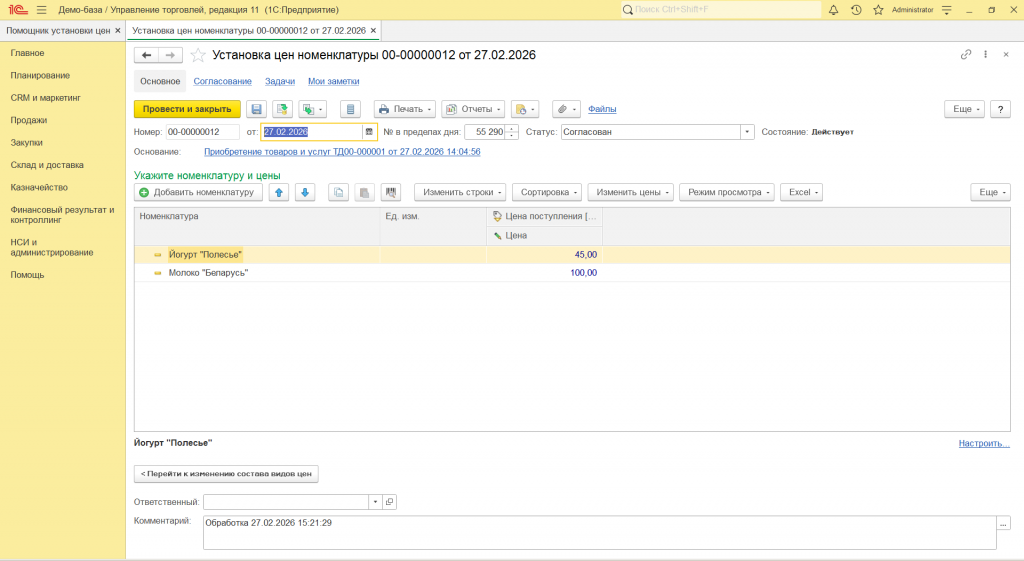1024x561 pixels.
Task: Expand the Сортировка menu
Action: pyautogui.click(x=547, y=192)
